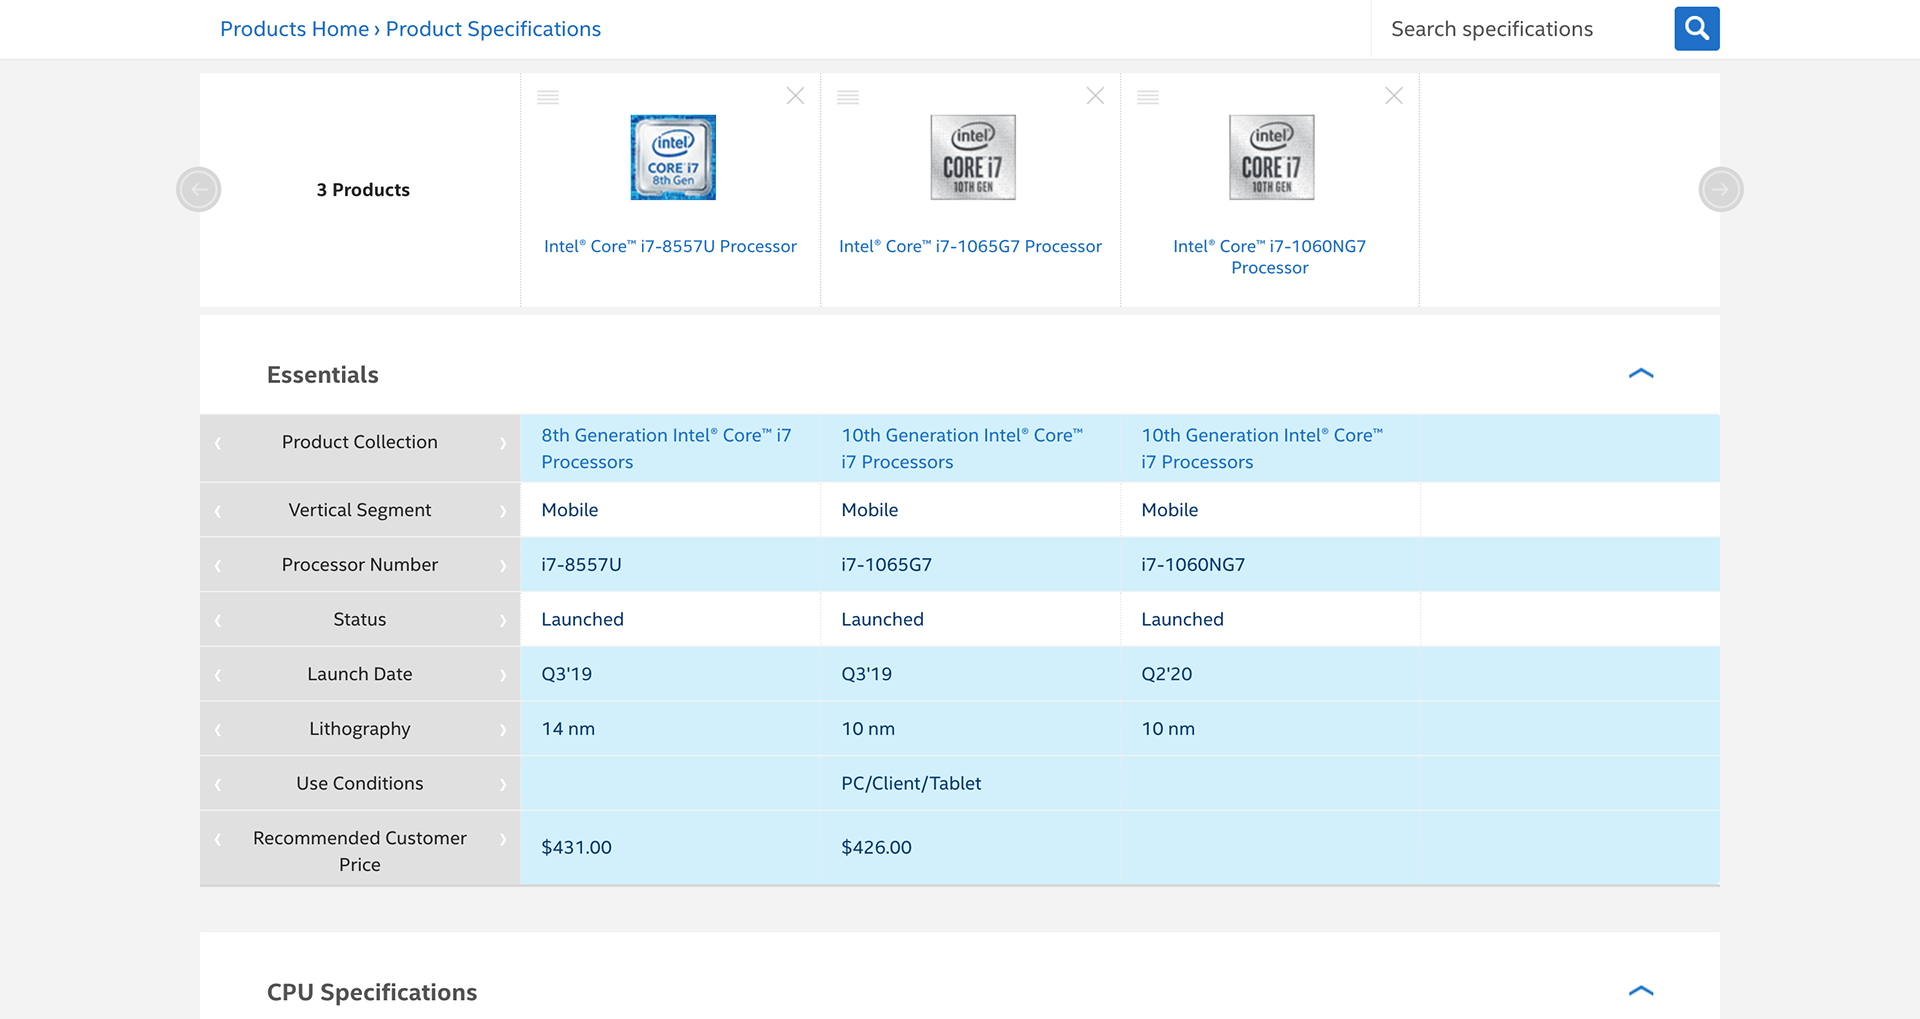Remove the i7-1060NG7 processor from comparison
The image size is (1920, 1019).
point(1394,96)
